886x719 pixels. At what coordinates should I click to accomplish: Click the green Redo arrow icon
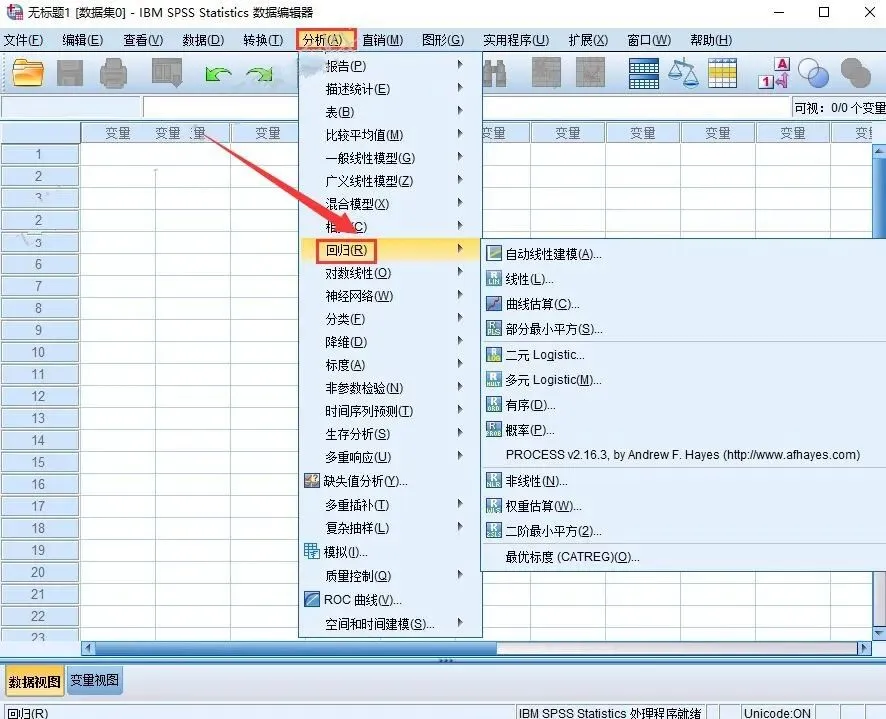(259, 74)
